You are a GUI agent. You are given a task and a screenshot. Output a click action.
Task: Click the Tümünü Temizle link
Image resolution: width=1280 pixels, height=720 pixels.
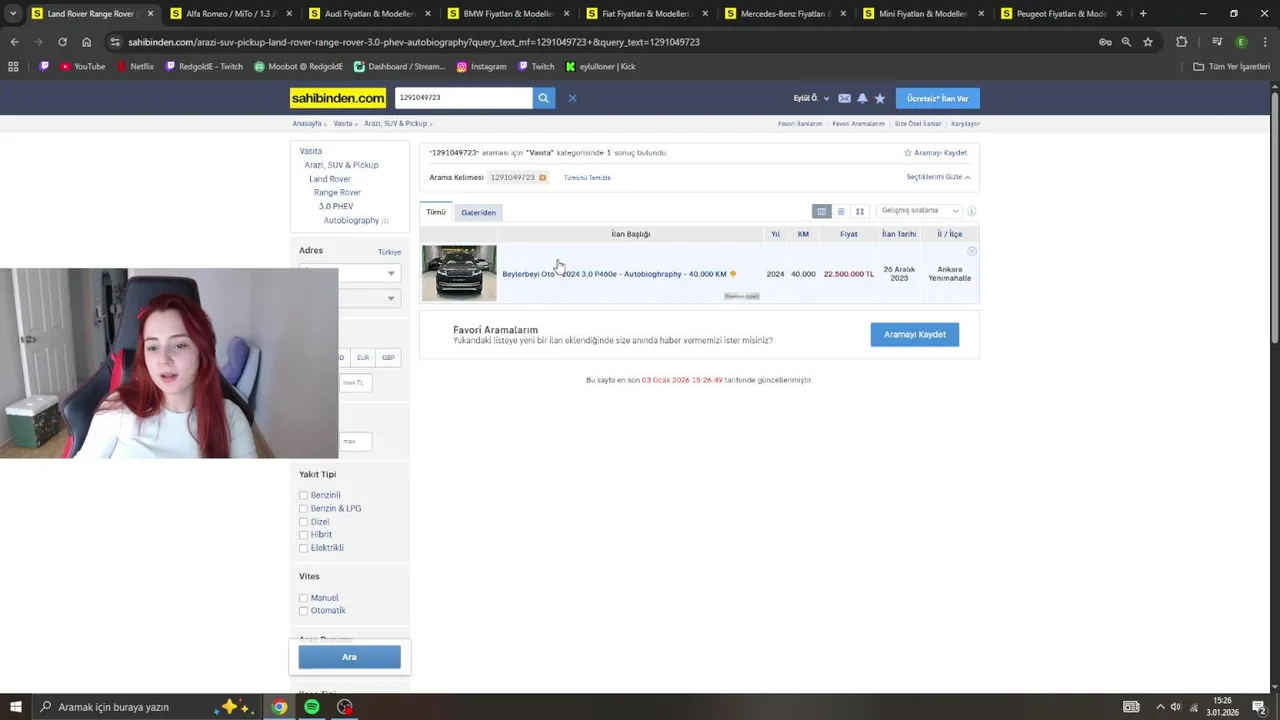pyautogui.click(x=587, y=177)
